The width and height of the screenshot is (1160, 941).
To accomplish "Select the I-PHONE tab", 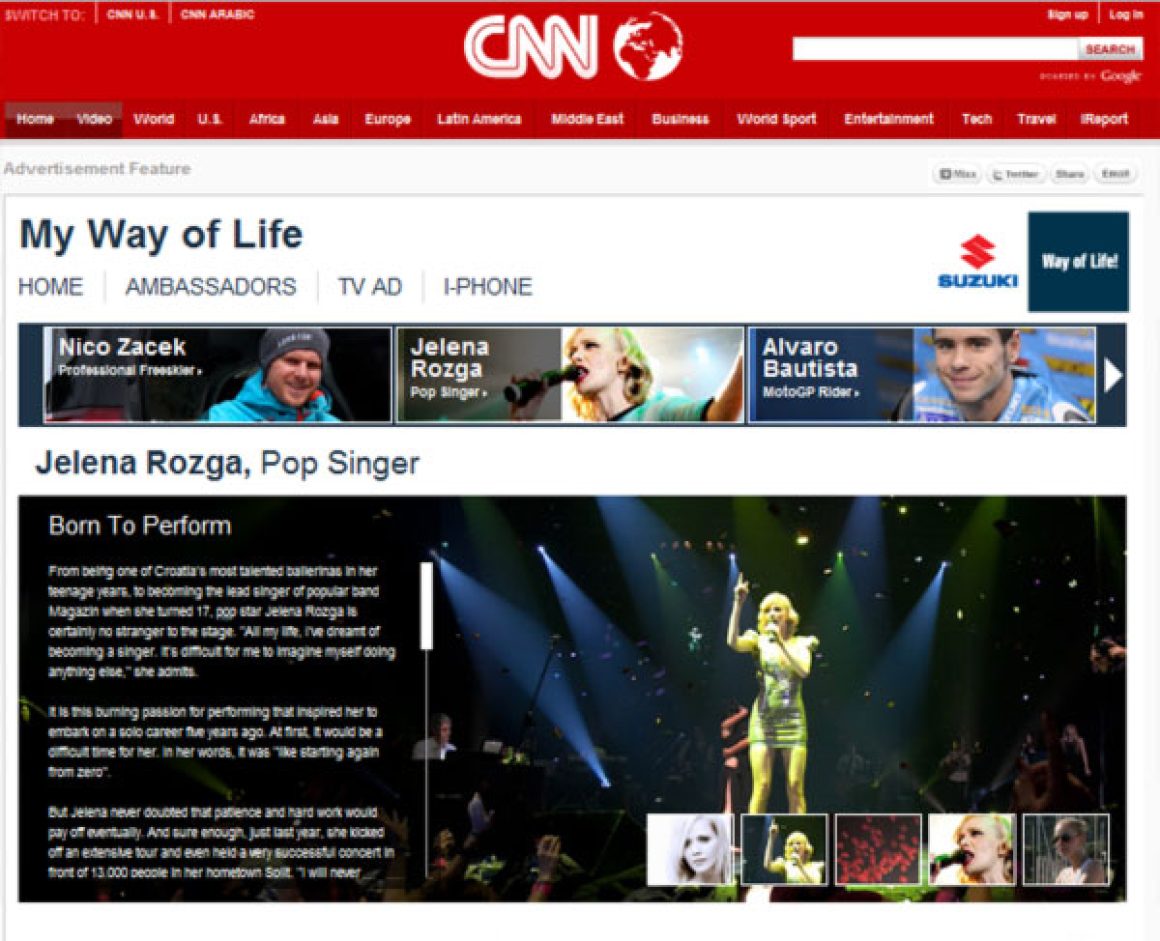I will pyautogui.click(x=488, y=286).
